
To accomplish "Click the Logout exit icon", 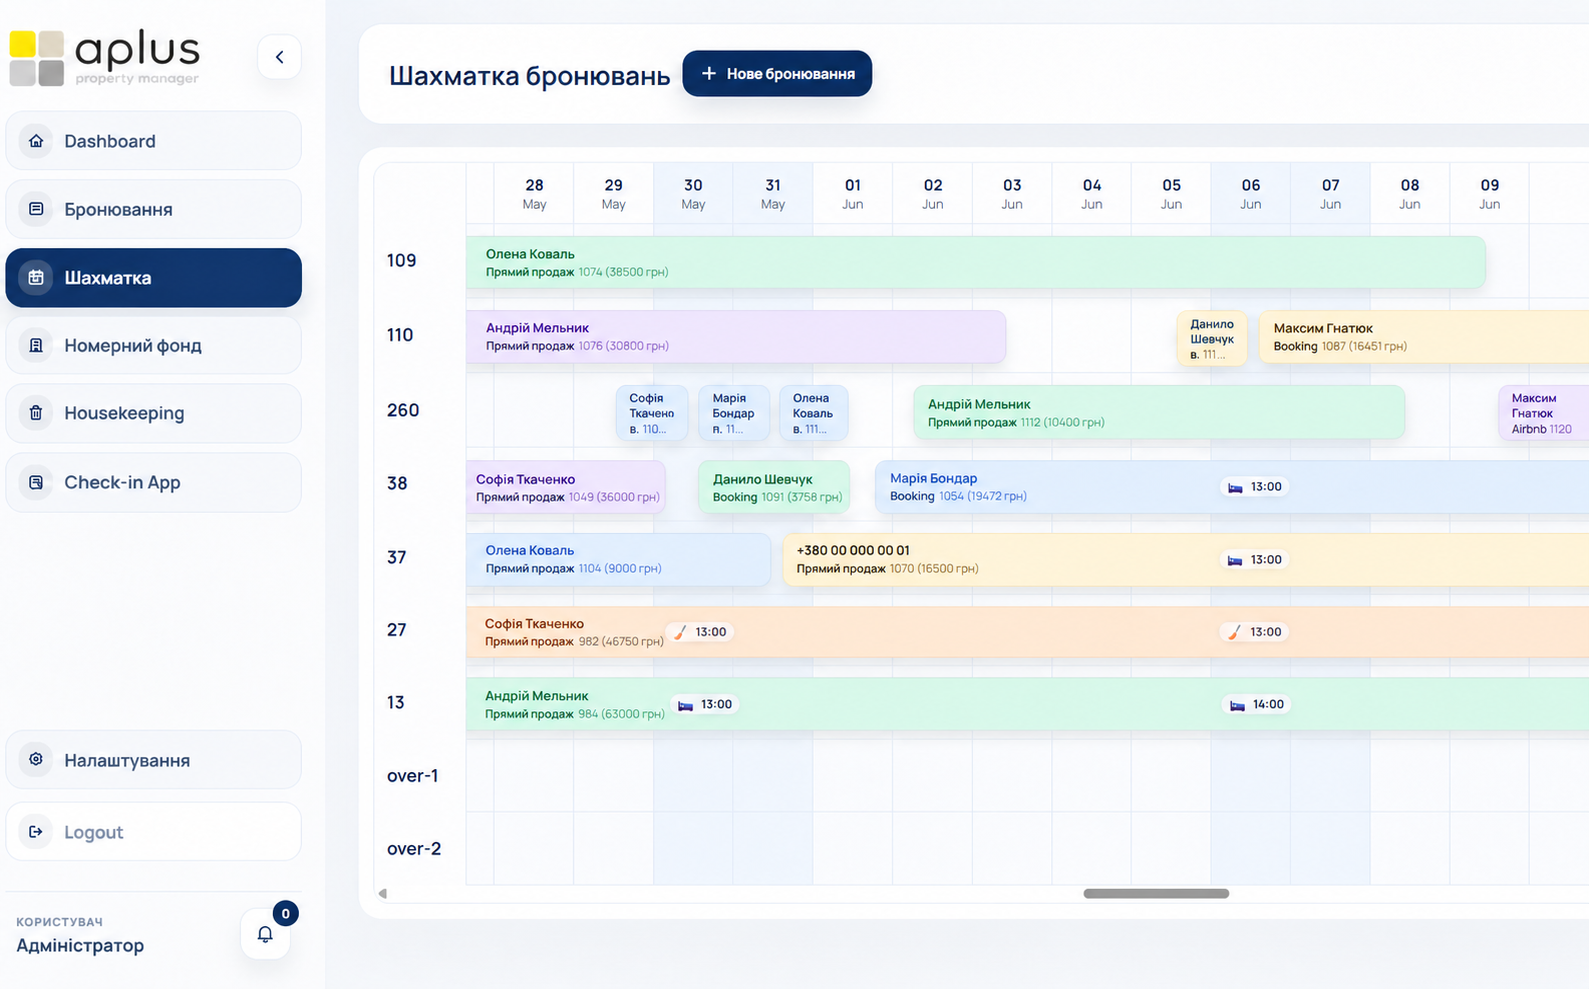I will coord(36,832).
